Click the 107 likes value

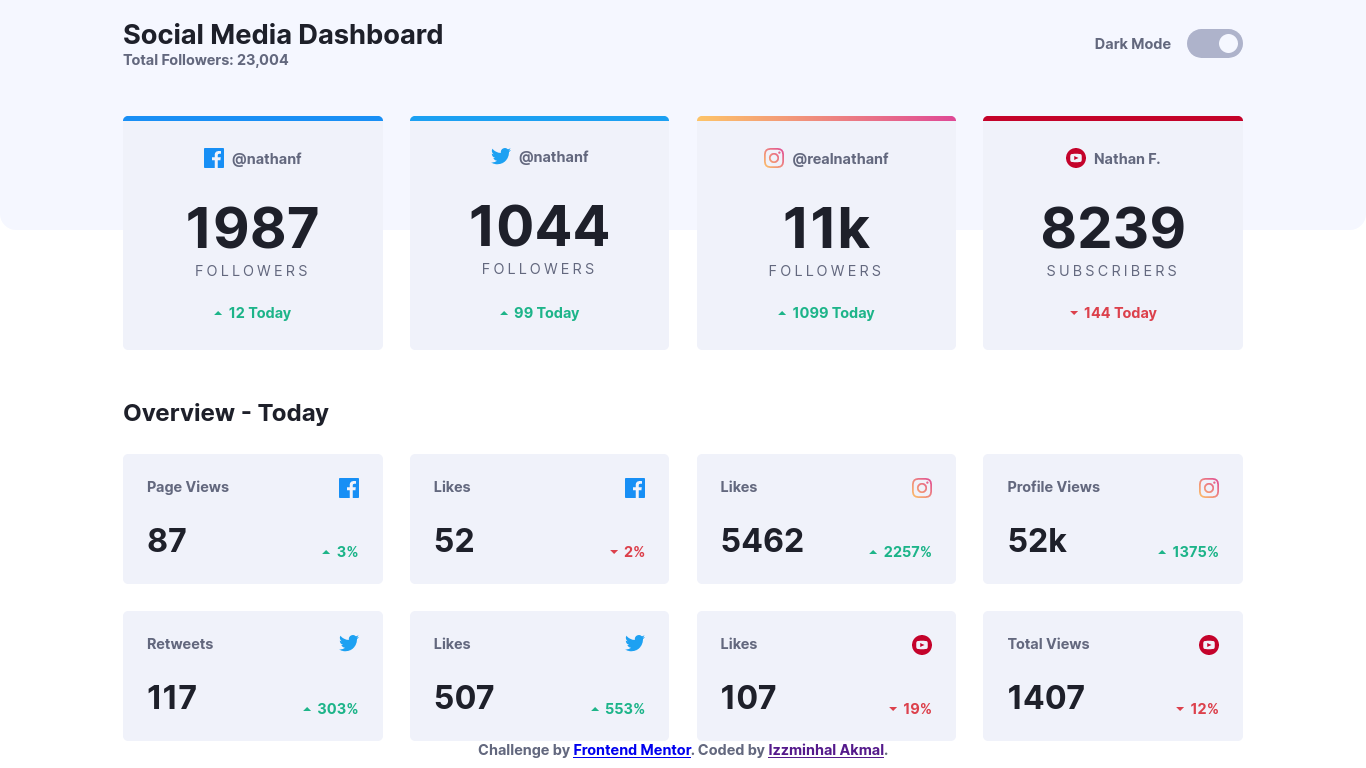coord(748,698)
